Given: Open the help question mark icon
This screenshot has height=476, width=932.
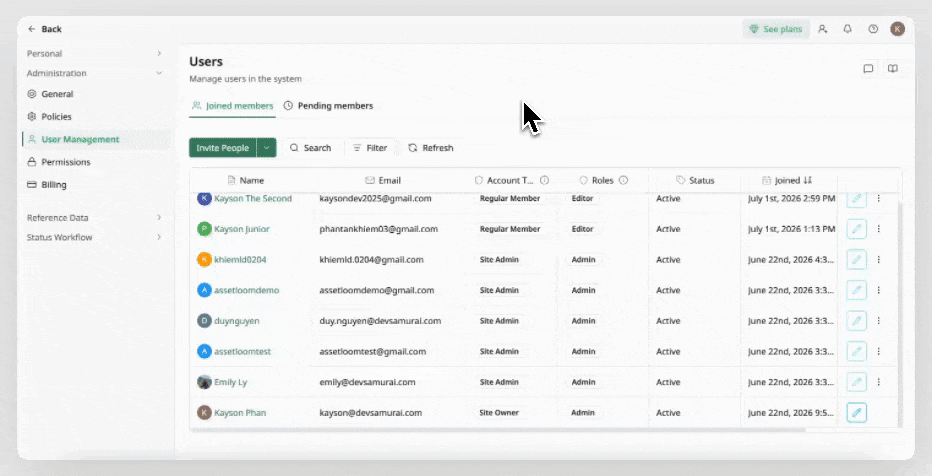Looking at the screenshot, I should click(x=873, y=29).
